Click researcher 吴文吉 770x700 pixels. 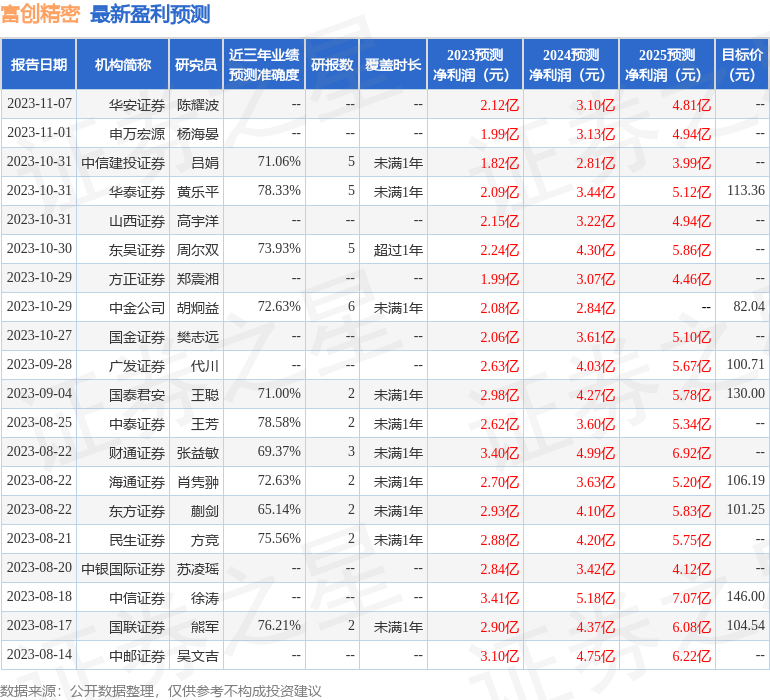point(198,655)
